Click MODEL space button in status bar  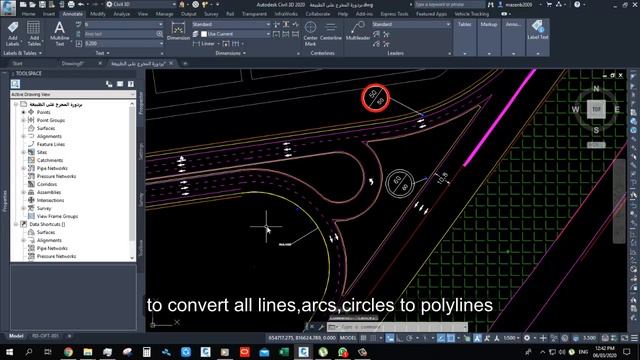pos(348,338)
